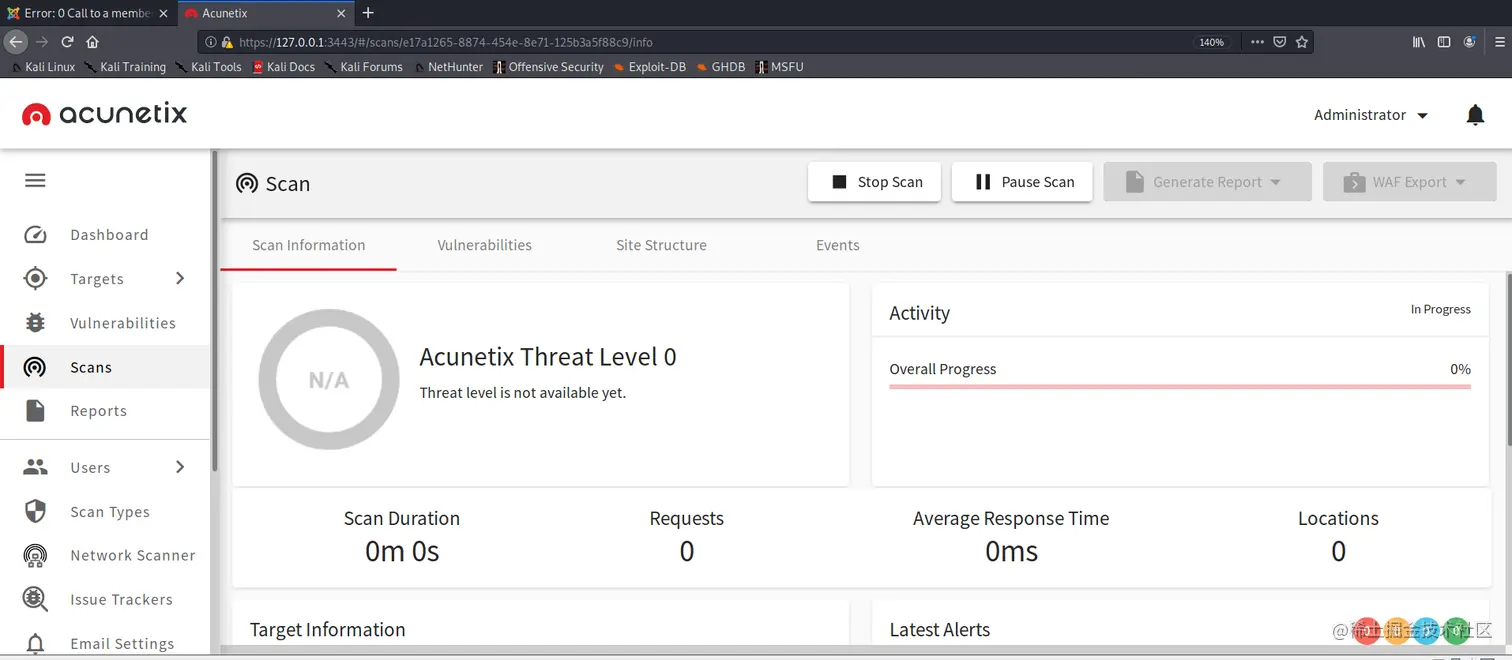This screenshot has height=660, width=1512.
Task: Click the sidebar vertical scrollbar
Action: [214, 312]
